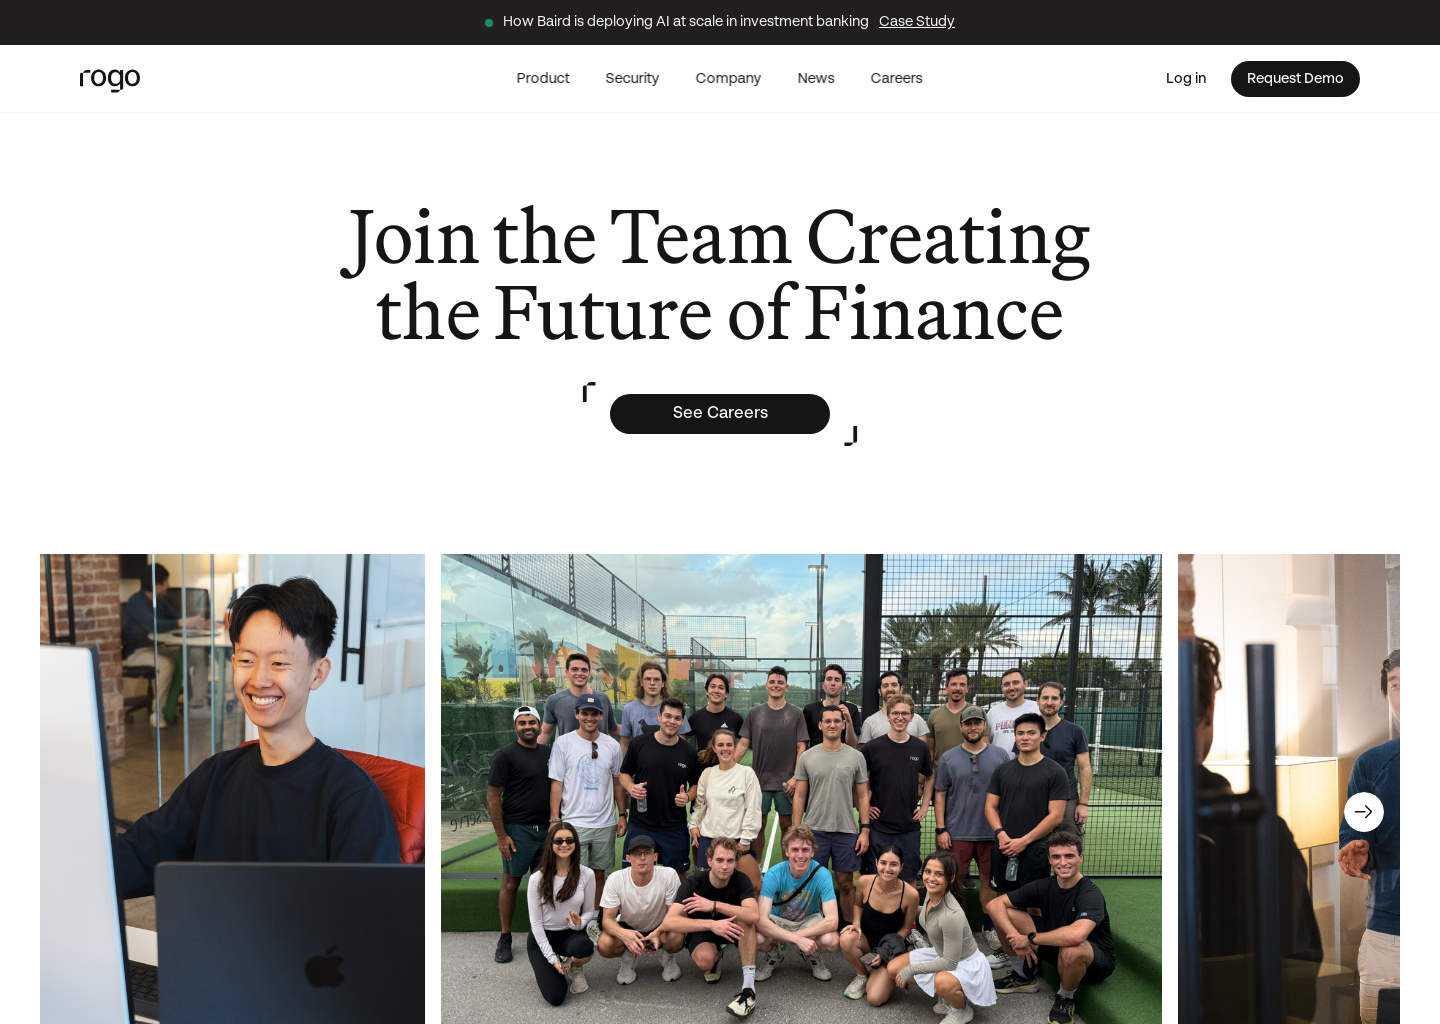Open the smiling man at laptop photo
Image resolution: width=1440 pixels, height=1024 pixels.
pos(232,789)
